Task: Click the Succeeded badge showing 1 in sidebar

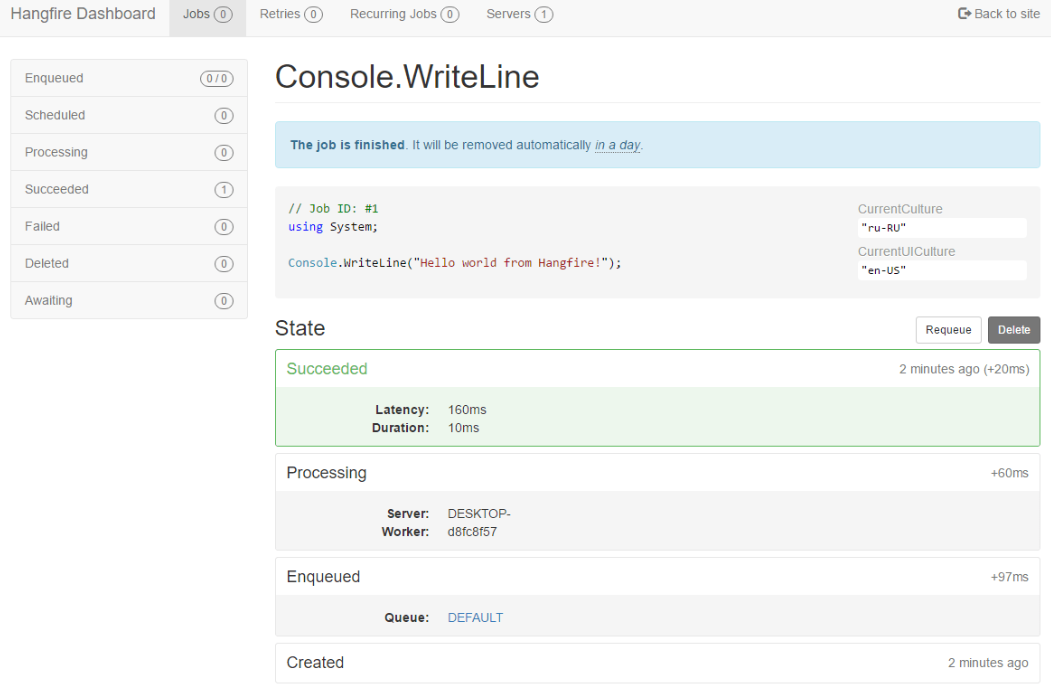Action: (x=222, y=189)
